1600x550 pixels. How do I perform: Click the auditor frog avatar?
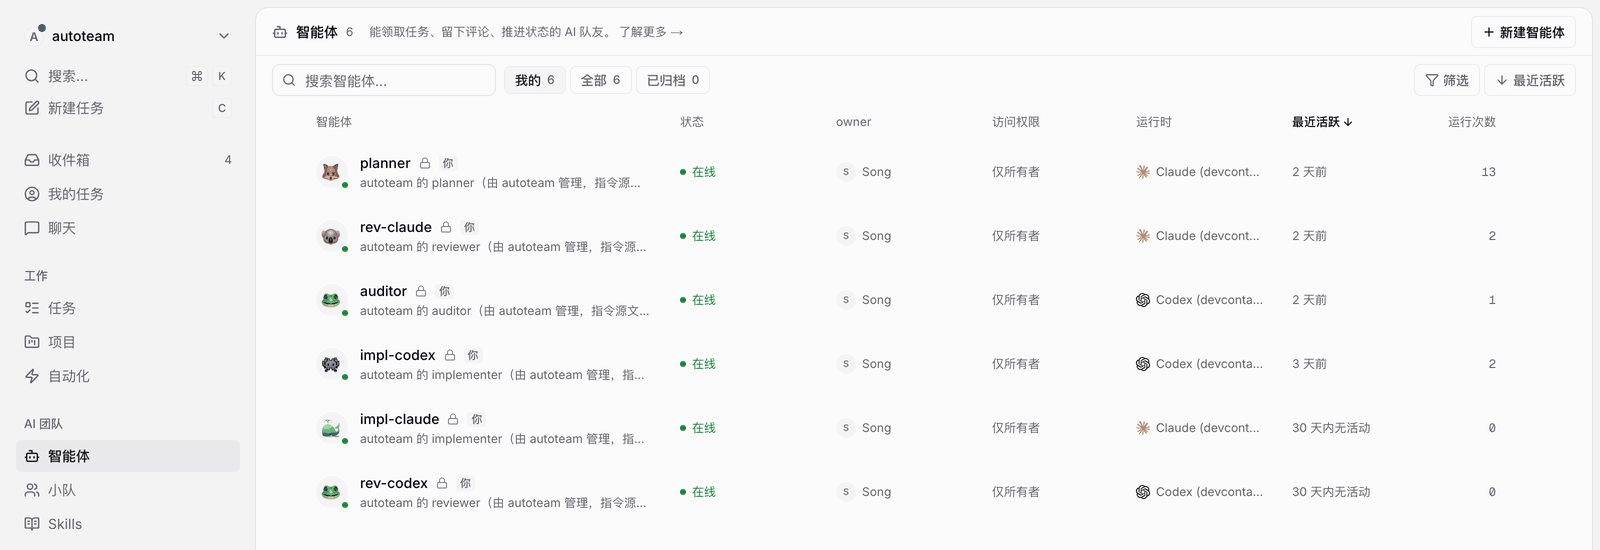click(331, 300)
